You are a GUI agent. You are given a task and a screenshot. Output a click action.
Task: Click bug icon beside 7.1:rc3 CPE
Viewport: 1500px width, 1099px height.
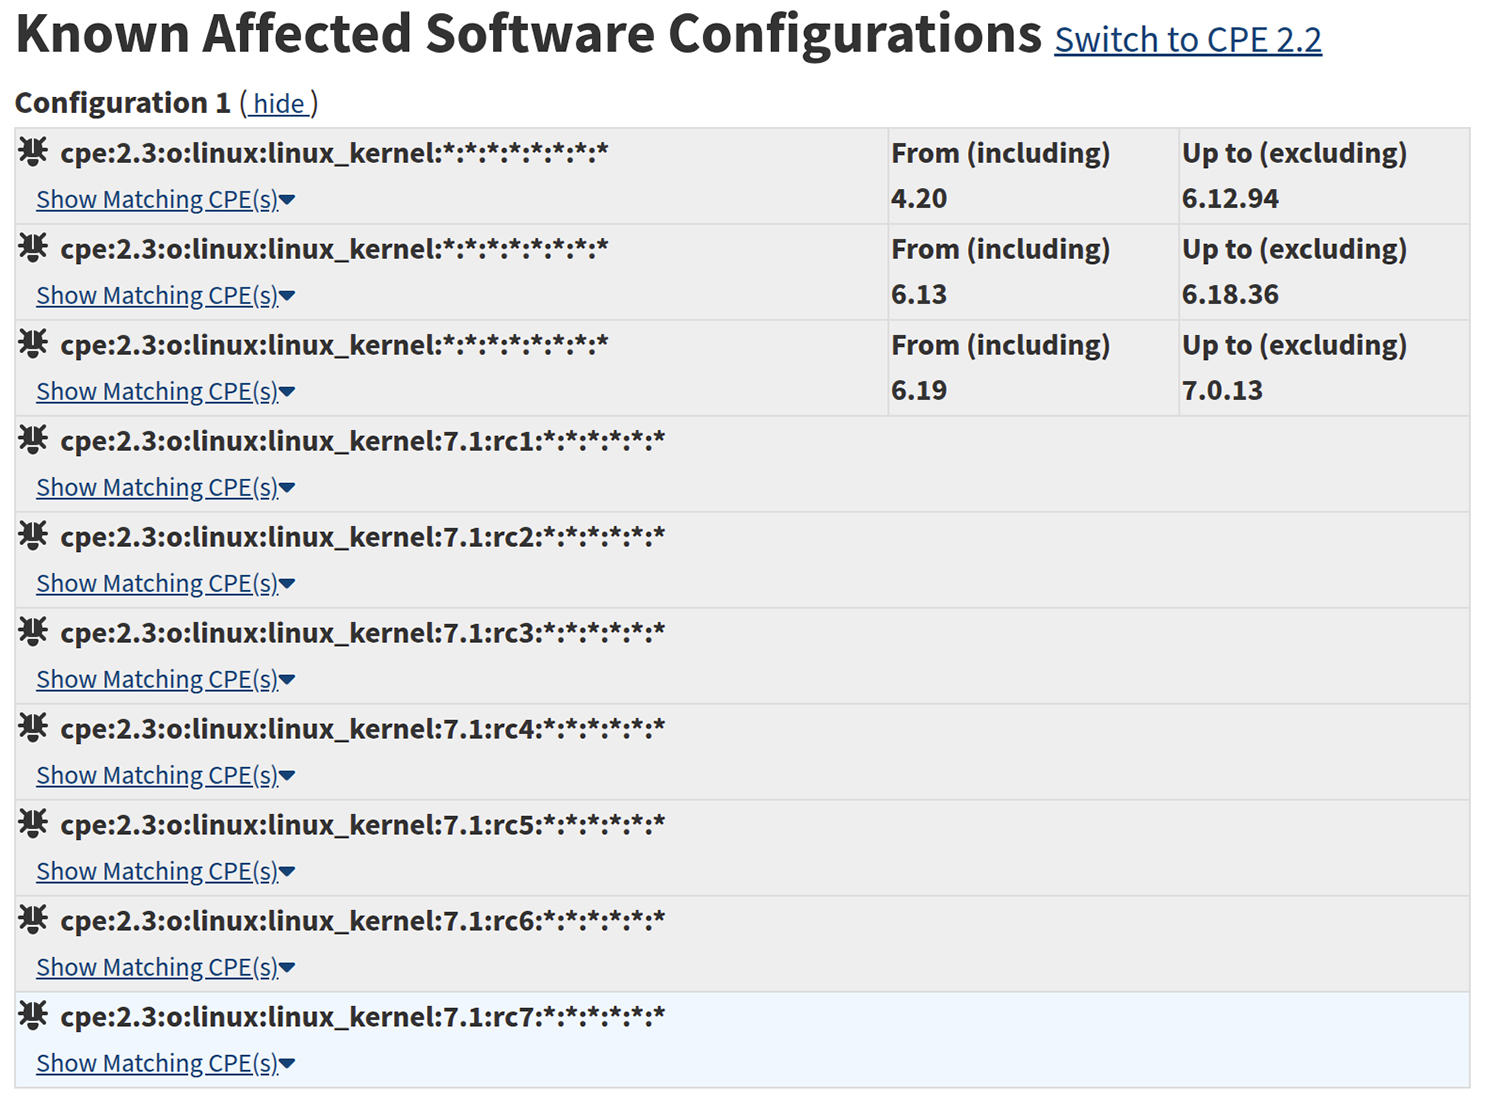click(x=33, y=632)
